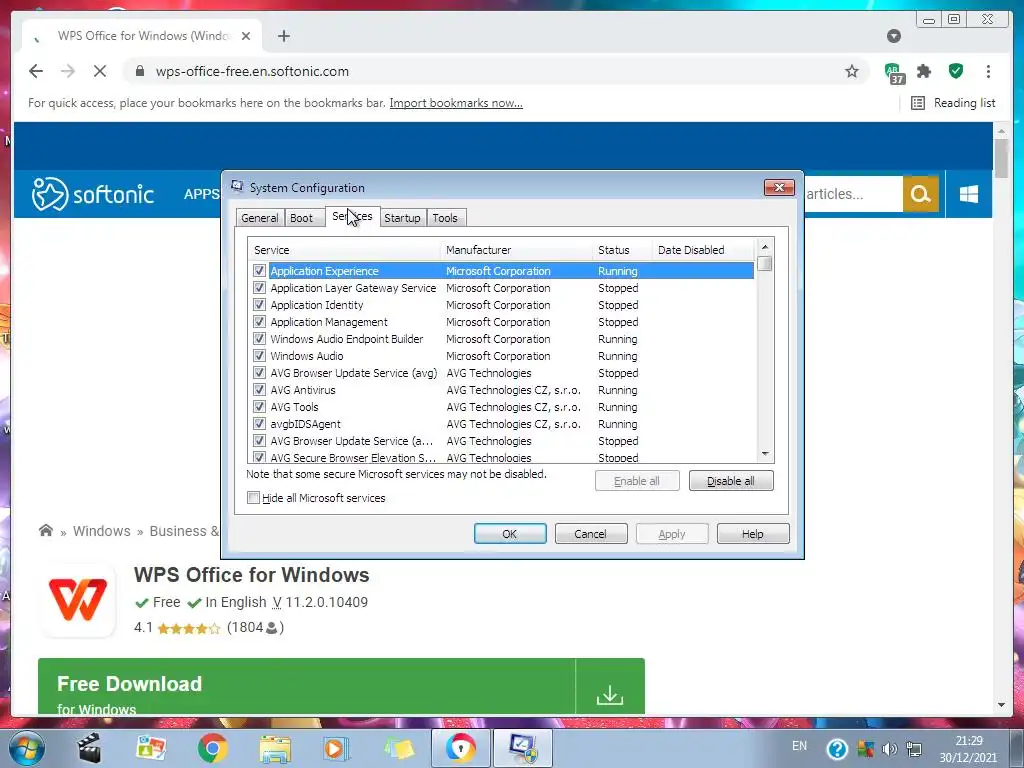
Task: Launch Google Chrome from the taskbar
Action: coord(212,748)
